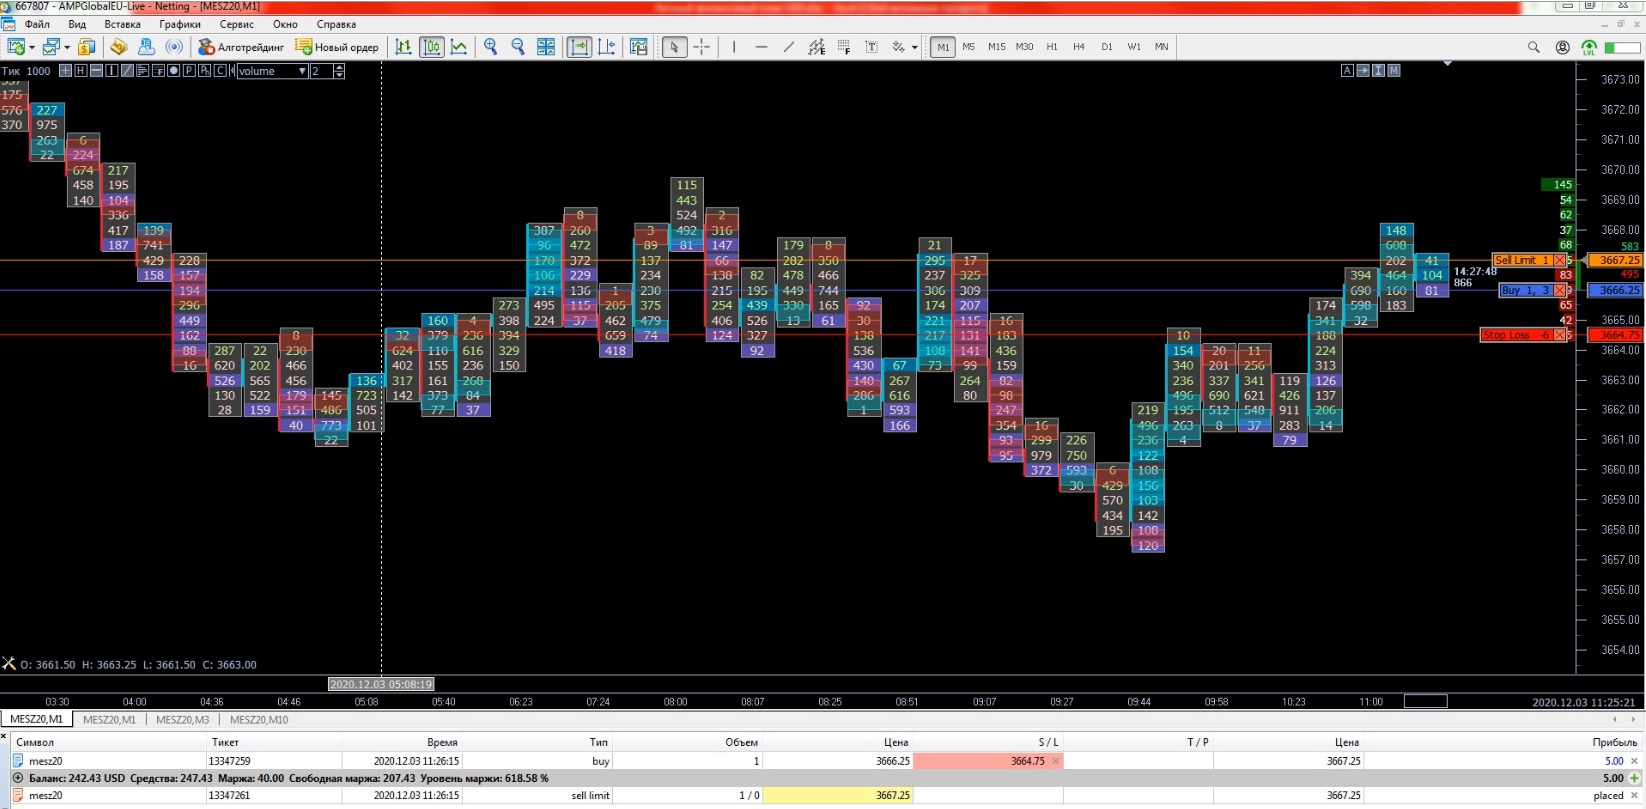The width and height of the screenshot is (1646, 809).
Task: Click the field showing value 2
Action: point(321,71)
